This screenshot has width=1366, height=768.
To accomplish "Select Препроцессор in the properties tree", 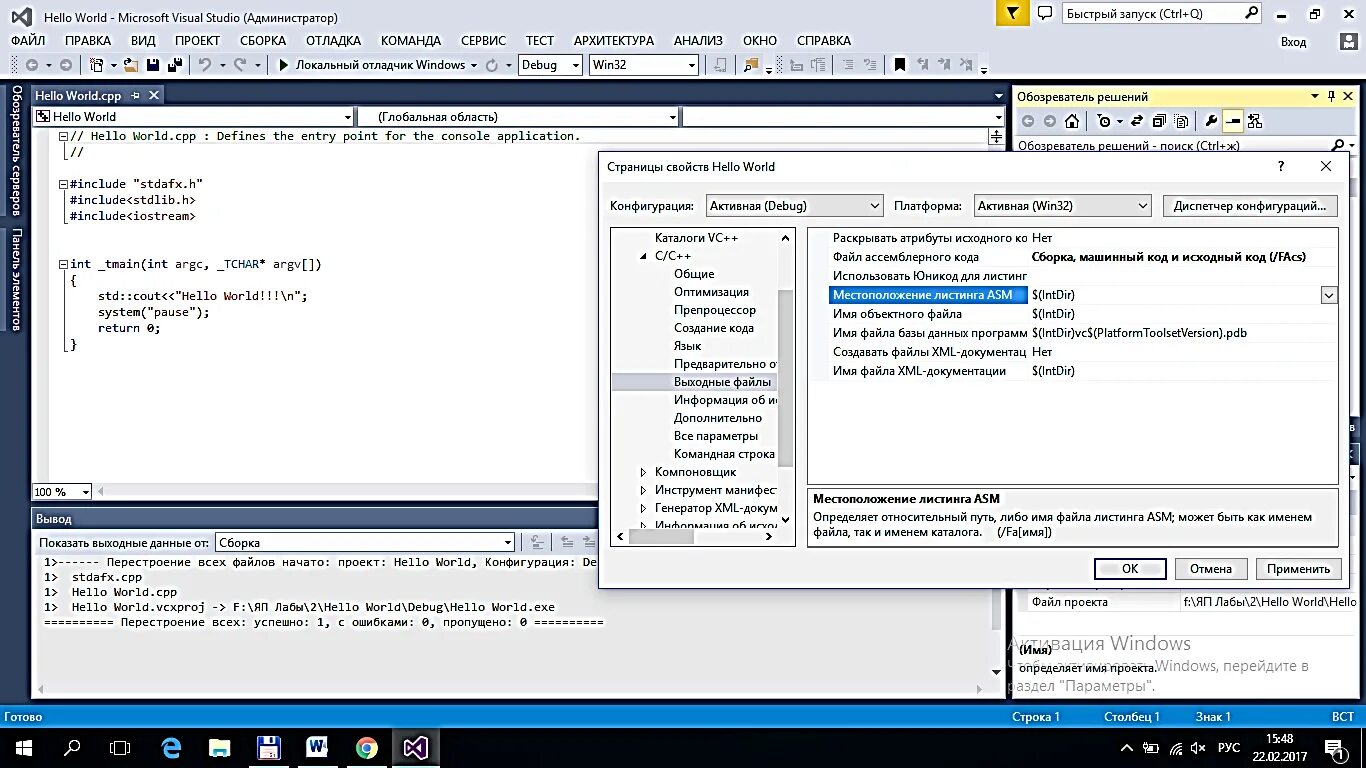I will pyautogui.click(x=715, y=310).
